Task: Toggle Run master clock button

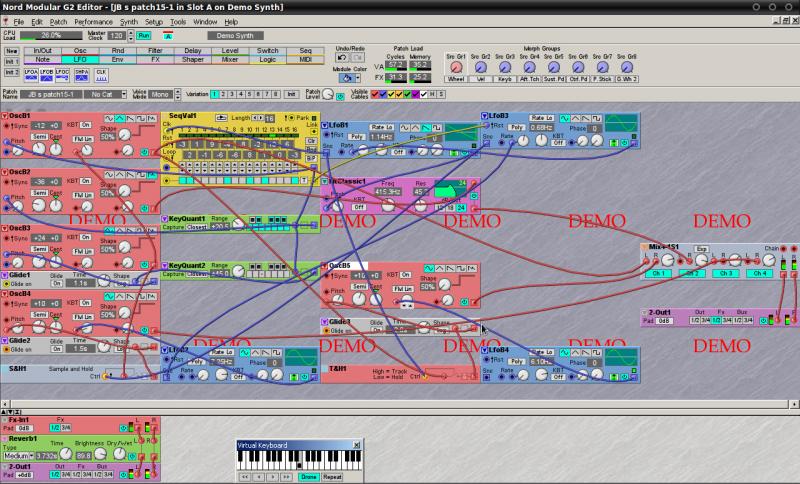Action: tap(144, 36)
